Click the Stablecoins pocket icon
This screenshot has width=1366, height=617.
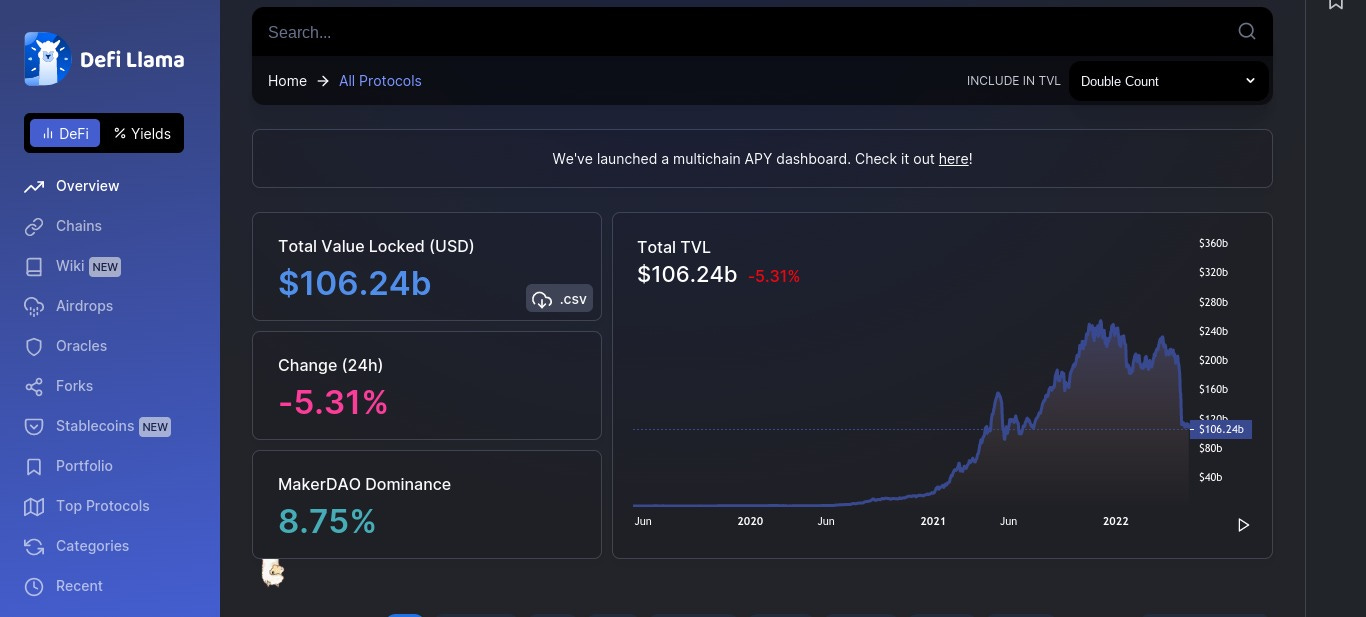pos(34,426)
